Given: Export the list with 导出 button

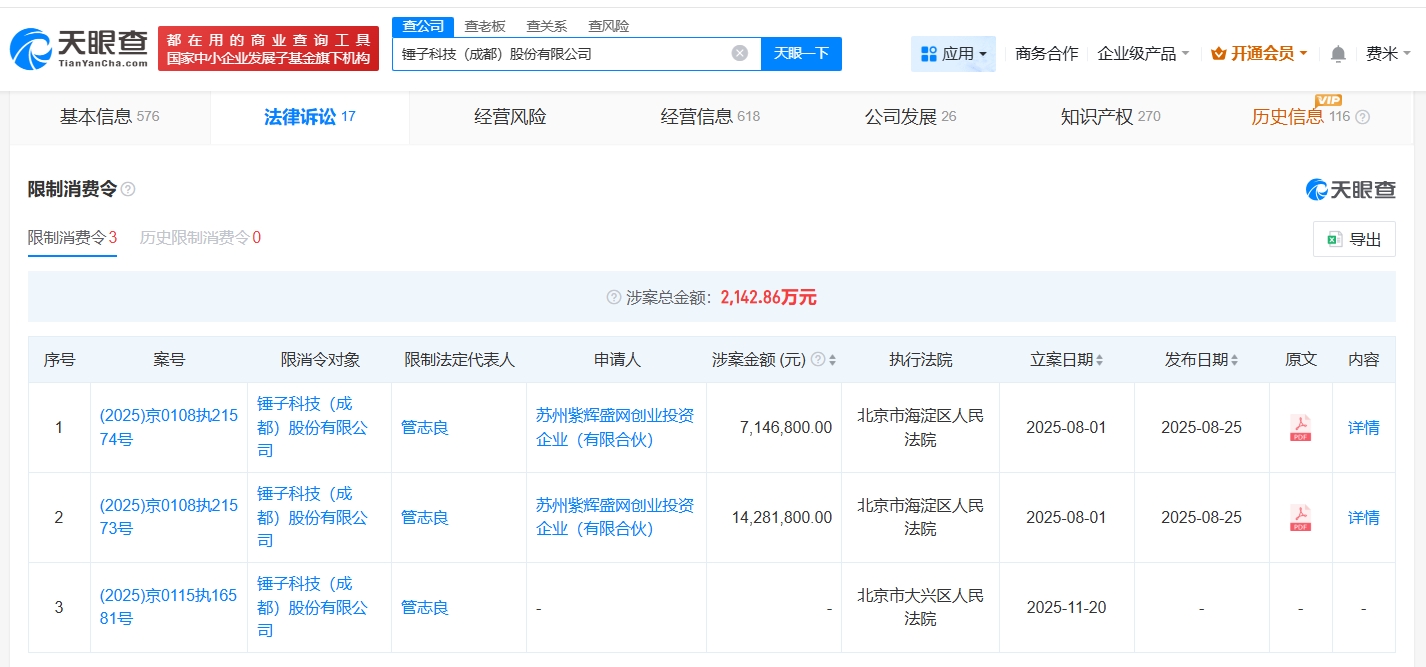Looking at the screenshot, I should tap(1354, 240).
